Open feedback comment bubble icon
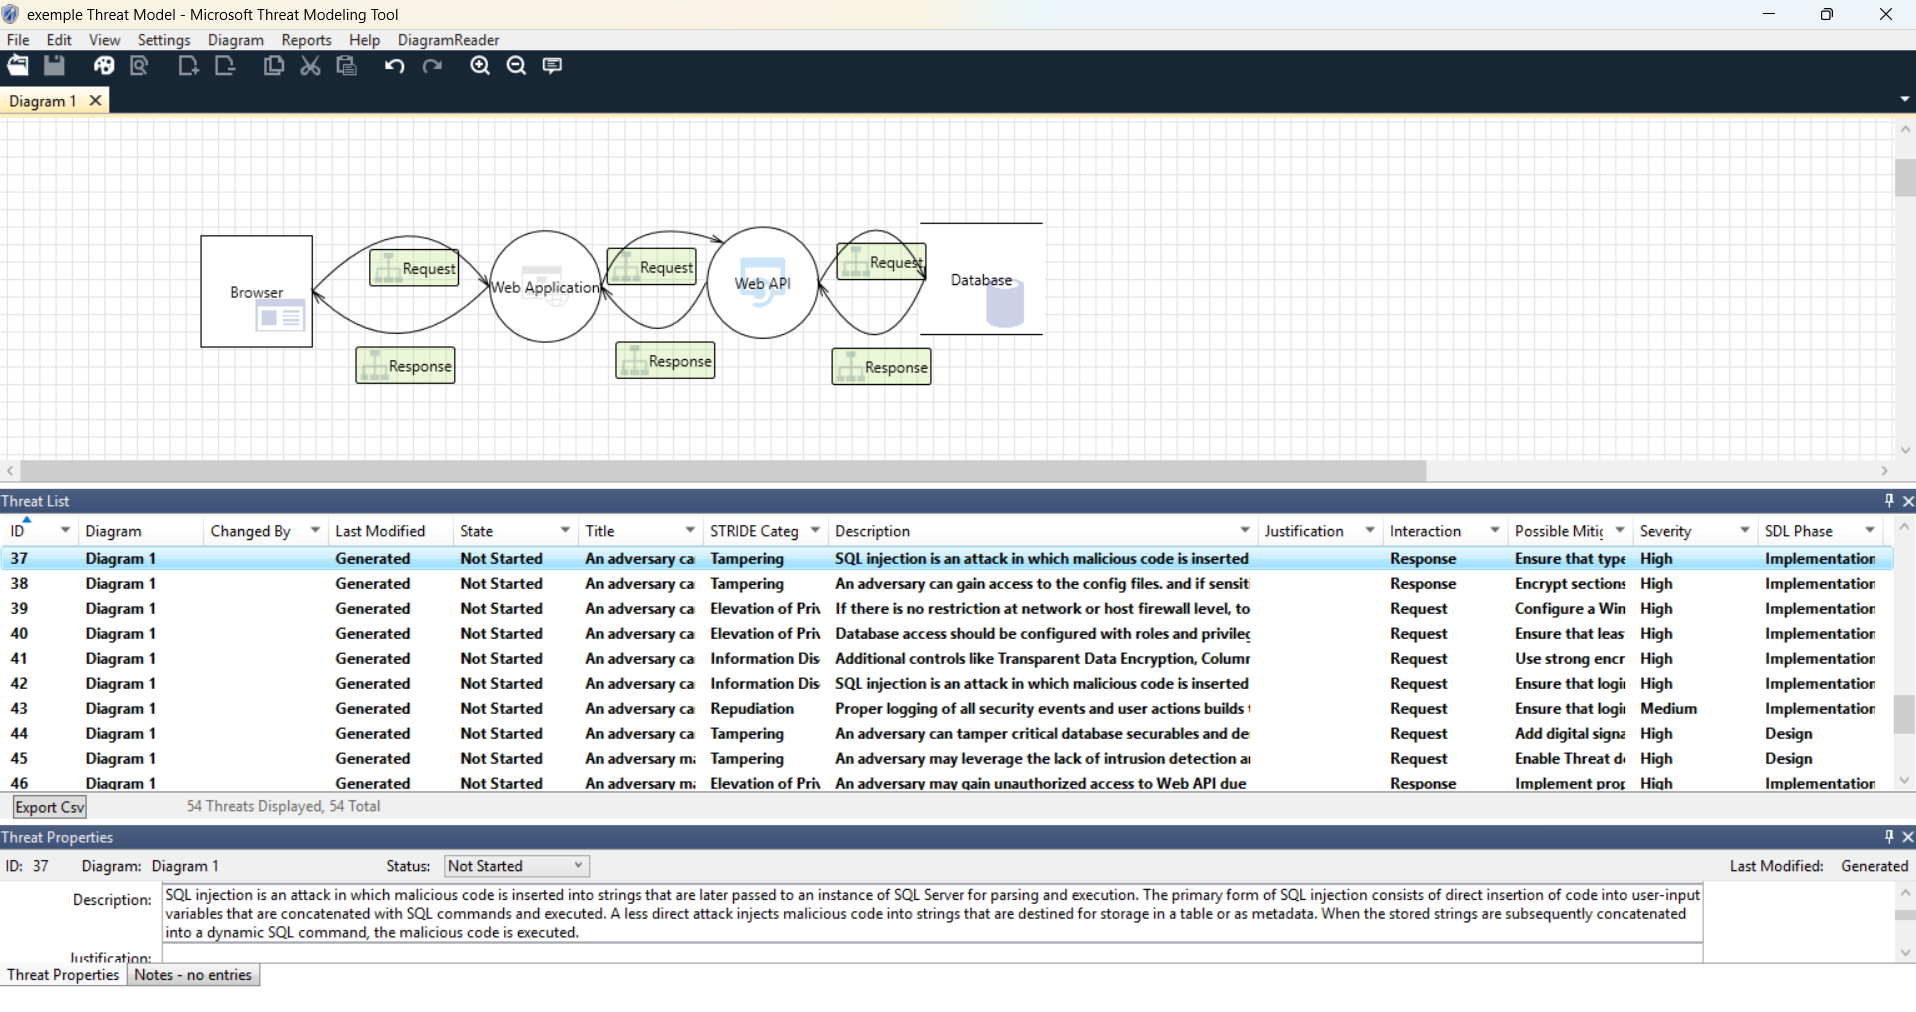Screen dimensions: 1916x1012 [x=552, y=66]
